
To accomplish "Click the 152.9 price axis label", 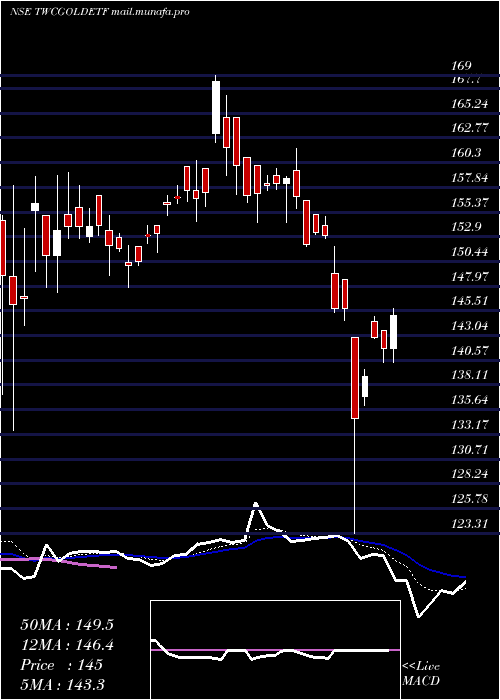I will pos(467,227).
